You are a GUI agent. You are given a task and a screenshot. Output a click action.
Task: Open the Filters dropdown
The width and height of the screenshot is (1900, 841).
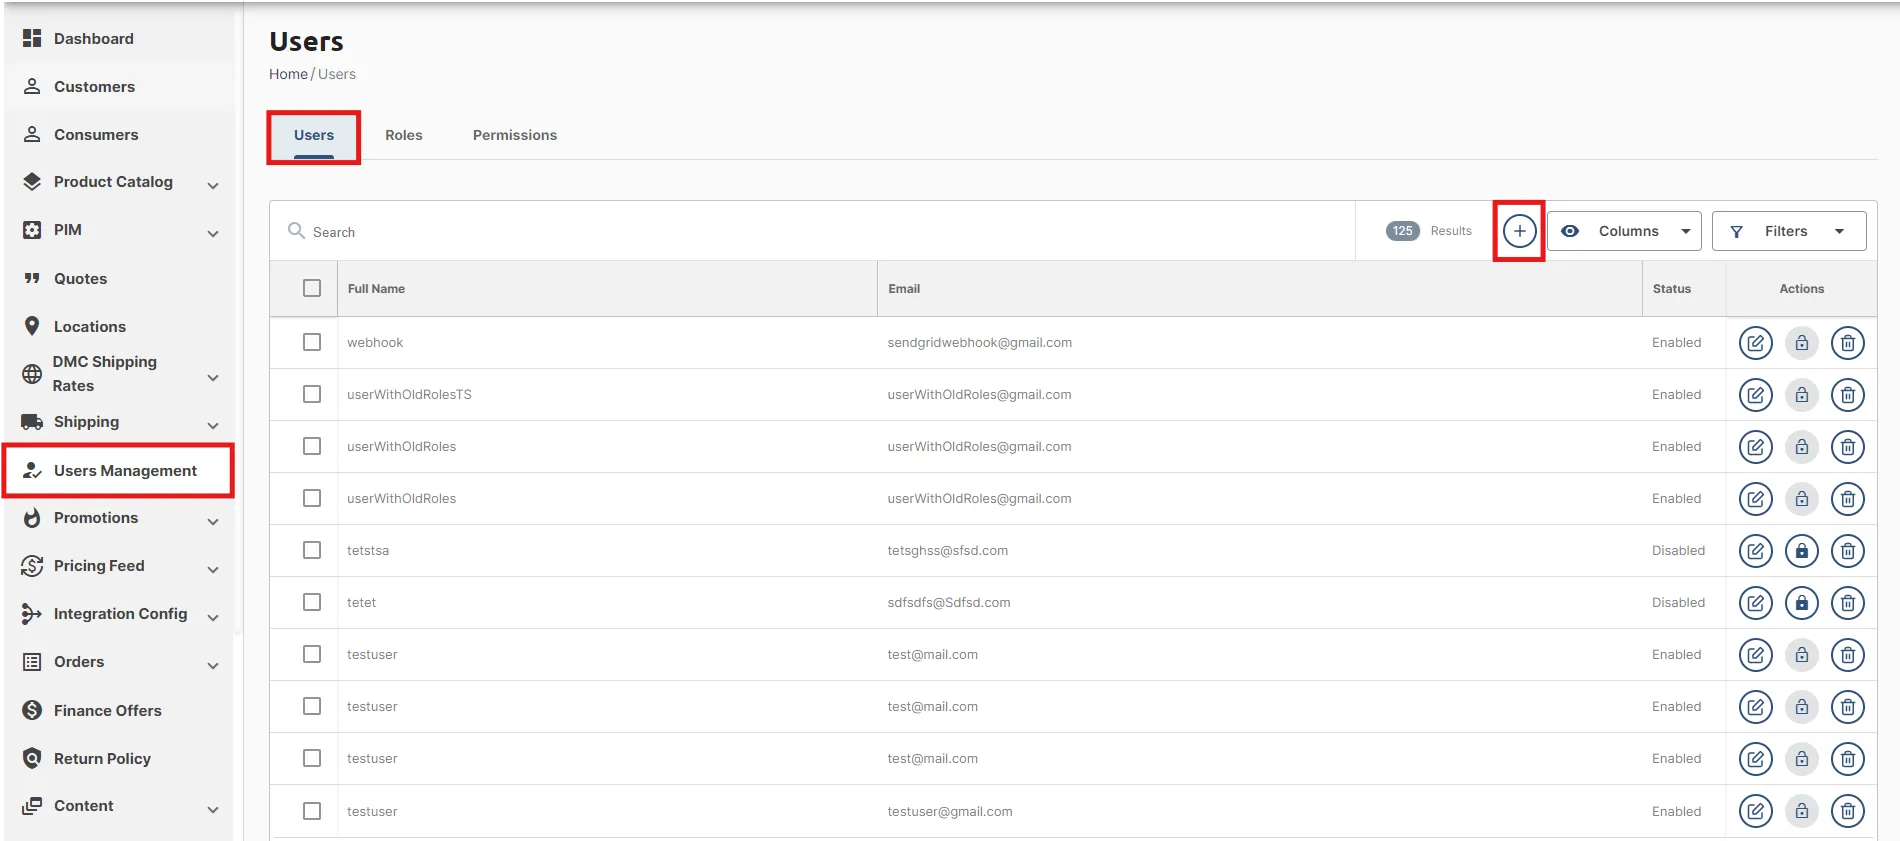[1789, 231]
